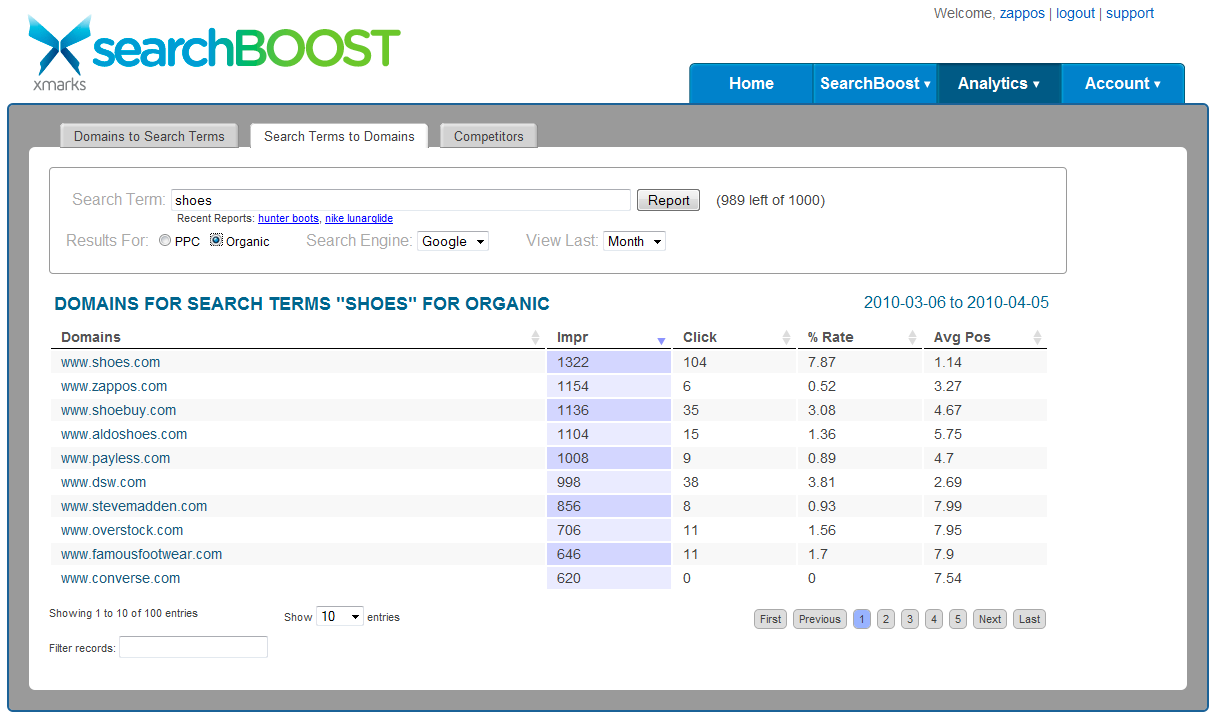Select the PPC radio button
Screen dimensions: 1219x719
pyautogui.click(x=165, y=241)
